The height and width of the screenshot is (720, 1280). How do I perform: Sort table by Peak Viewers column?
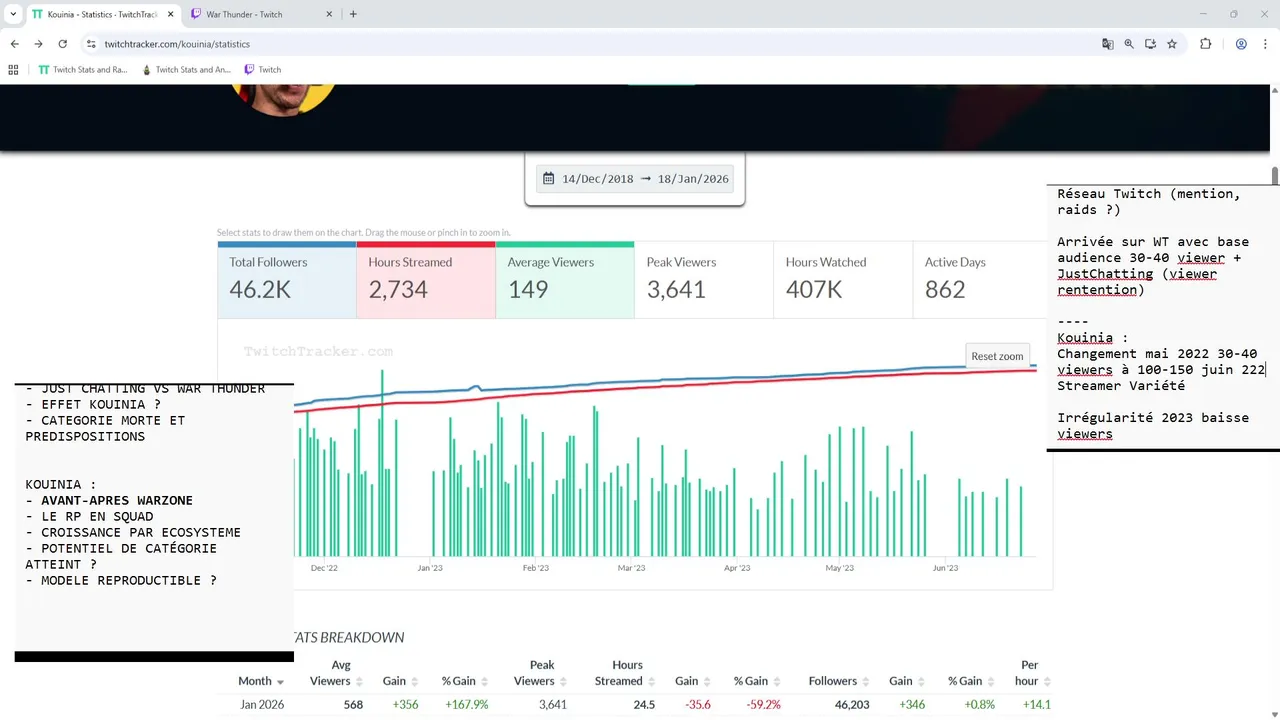(542, 673)
